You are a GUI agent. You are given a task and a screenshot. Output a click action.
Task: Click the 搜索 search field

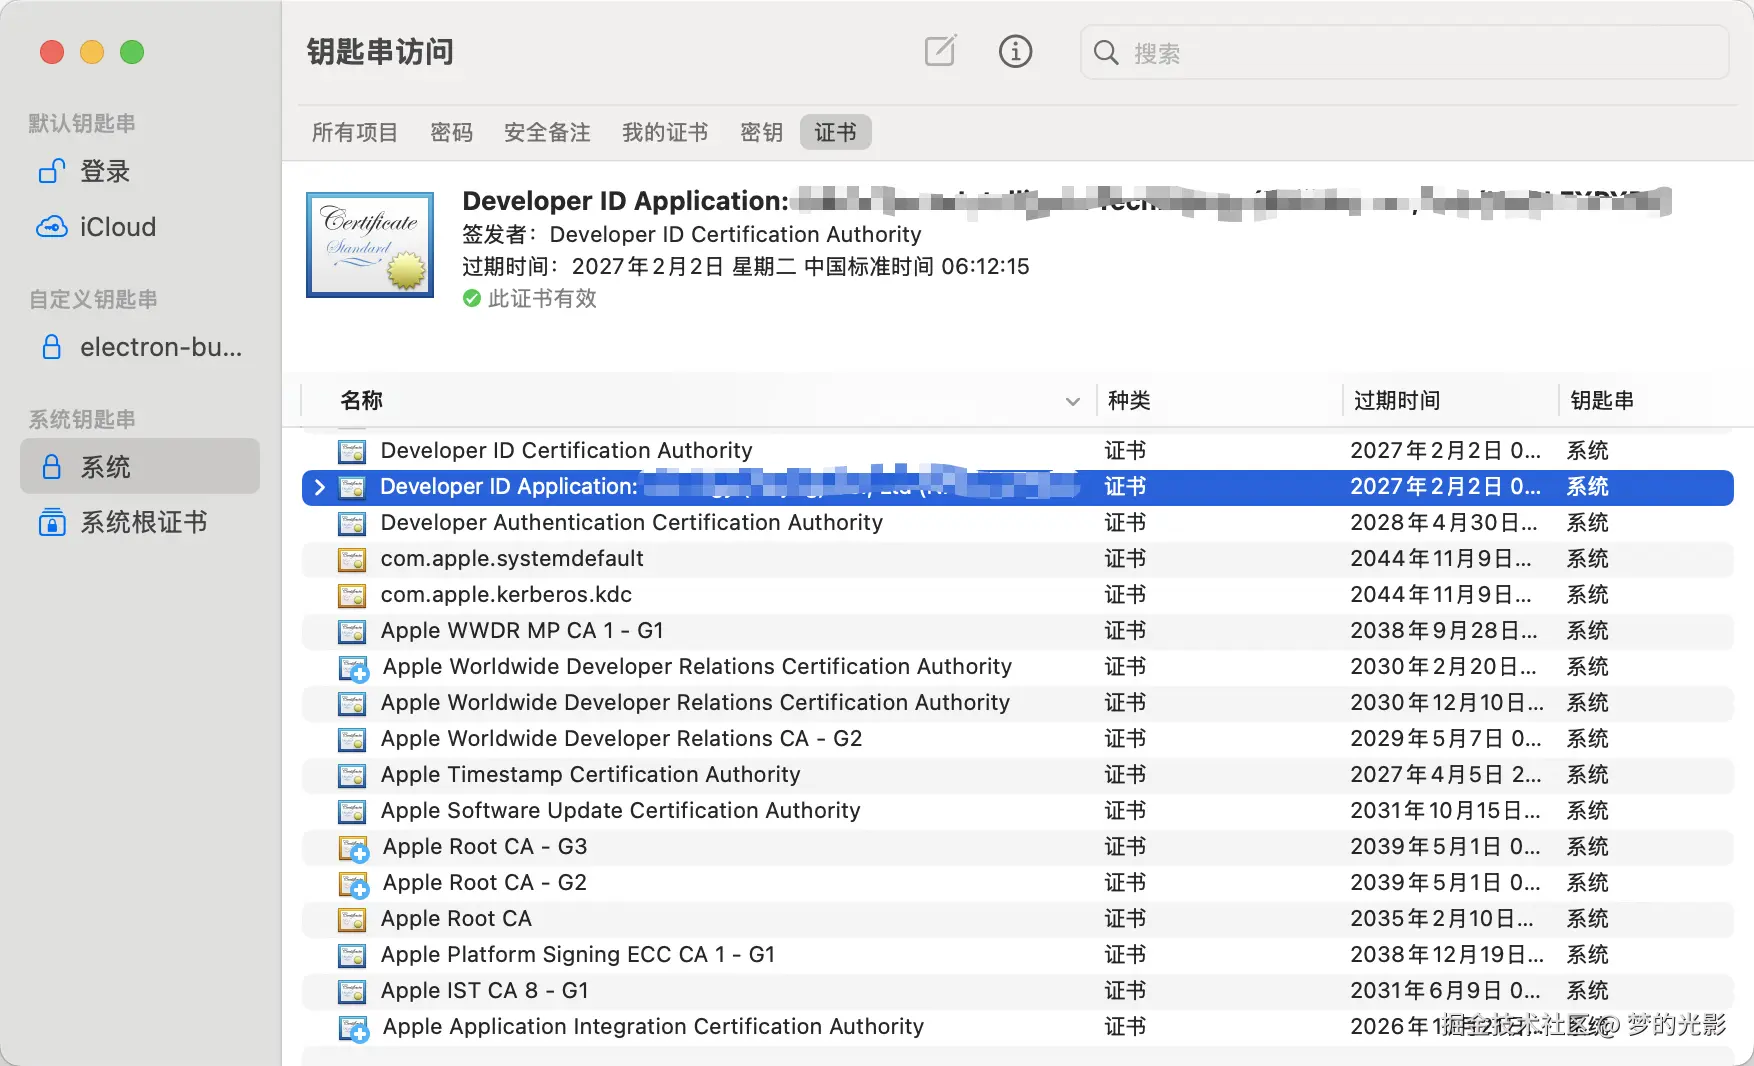pos(1404,53)
